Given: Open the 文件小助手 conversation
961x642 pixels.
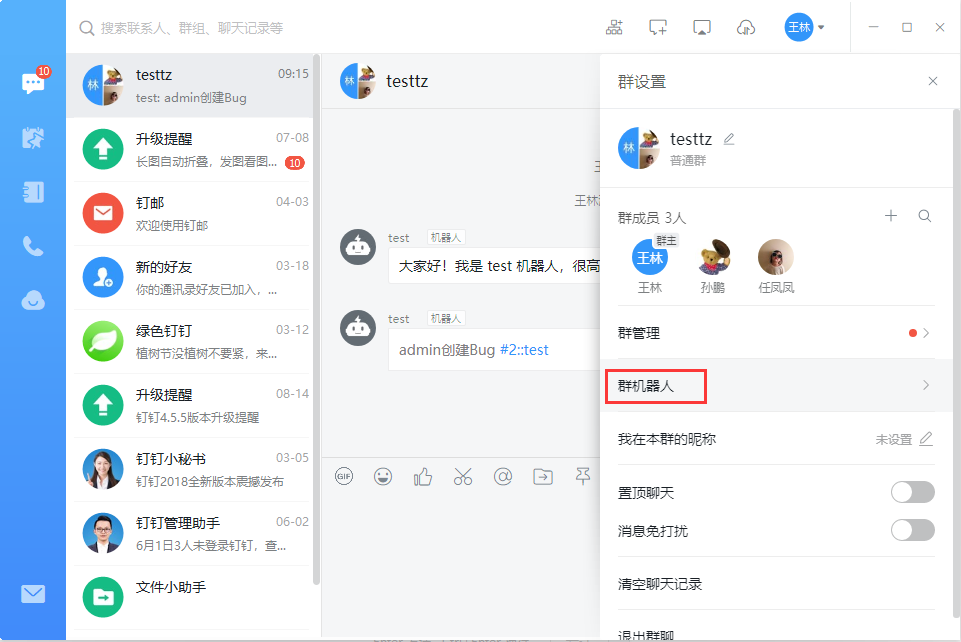Looking at the screenshot, I should 192,597.
